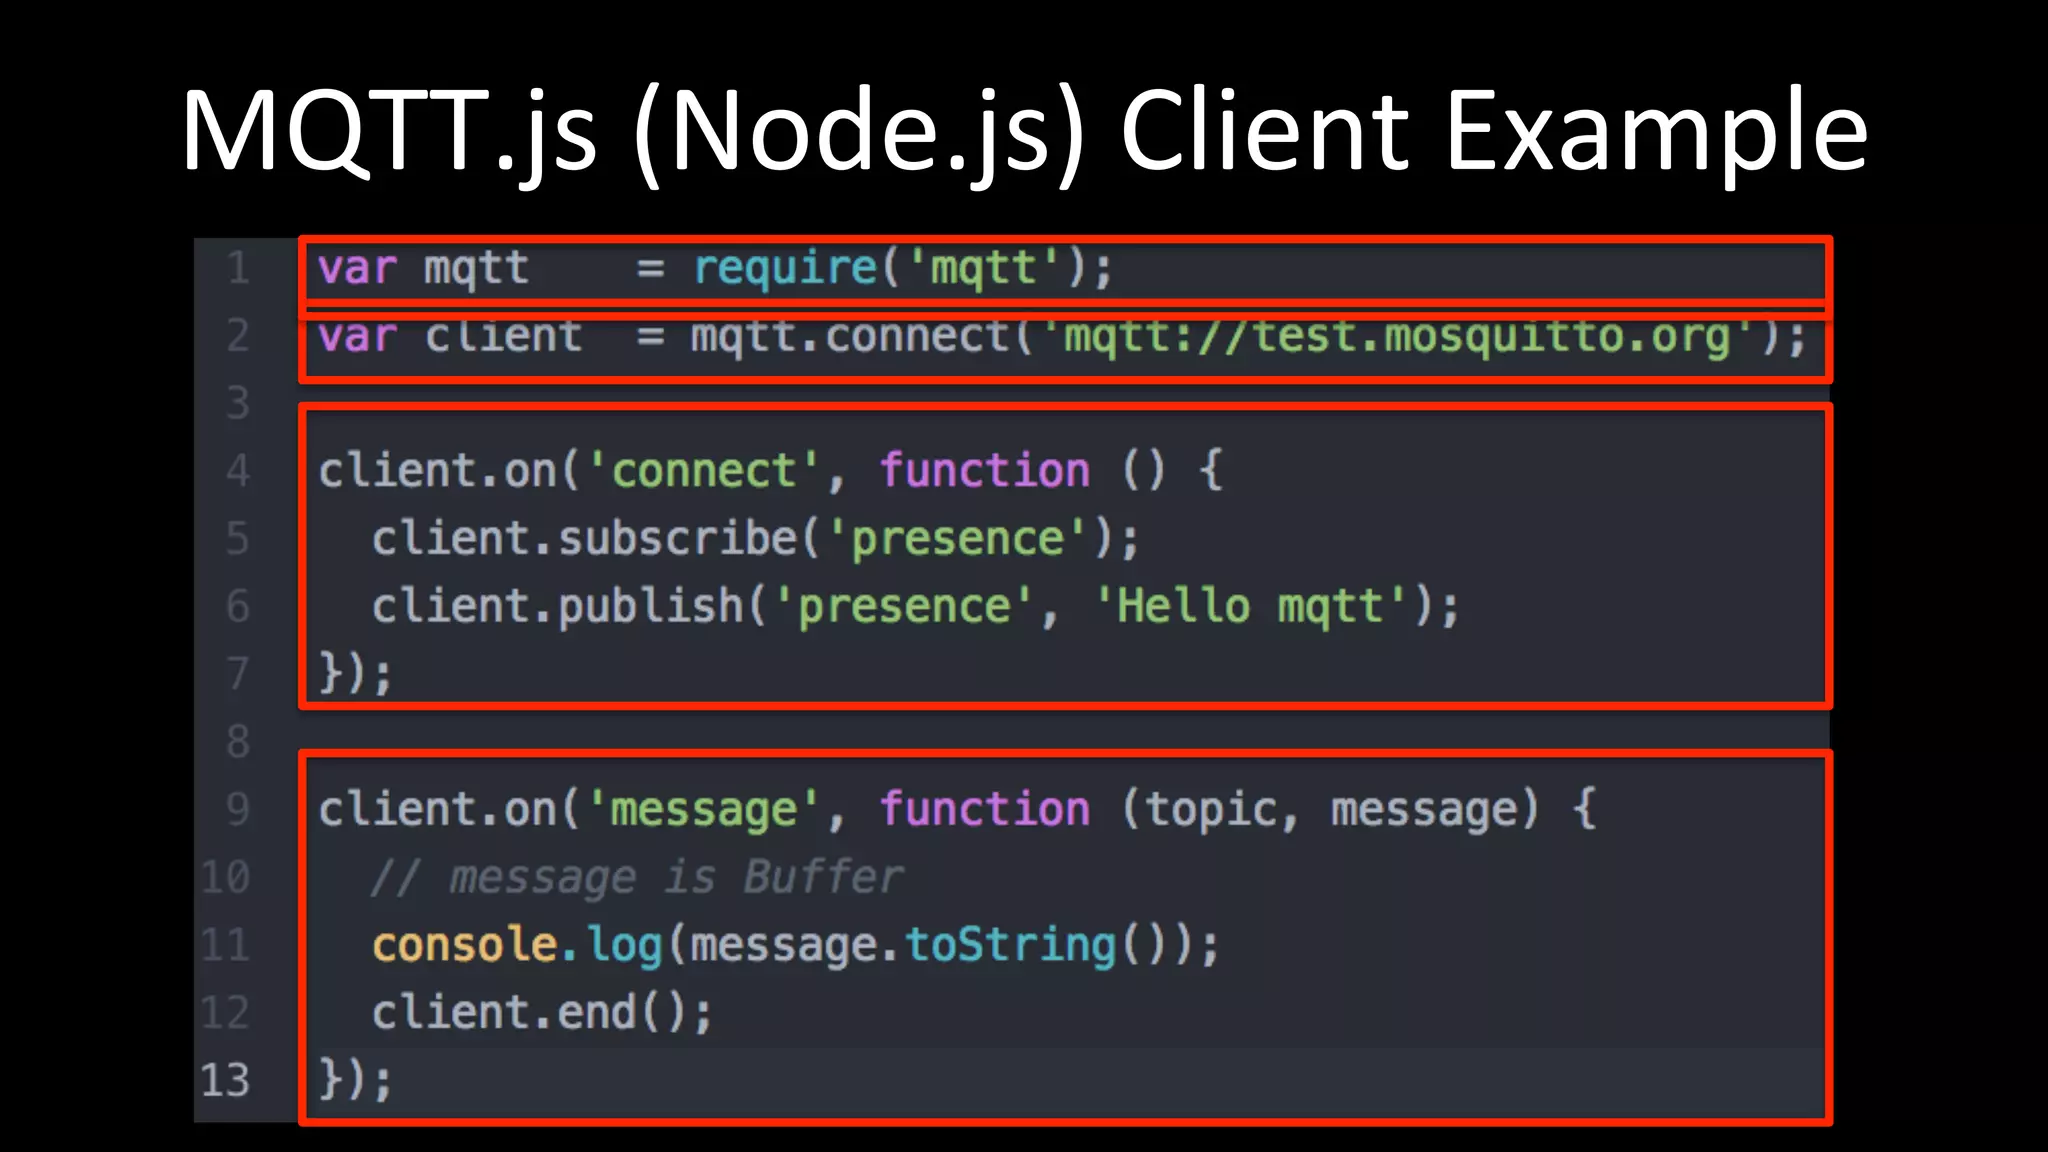Click 'client.subscribe' on line 5
The height and width of the screenshot is (1152, 2048).
coord(584,539)
